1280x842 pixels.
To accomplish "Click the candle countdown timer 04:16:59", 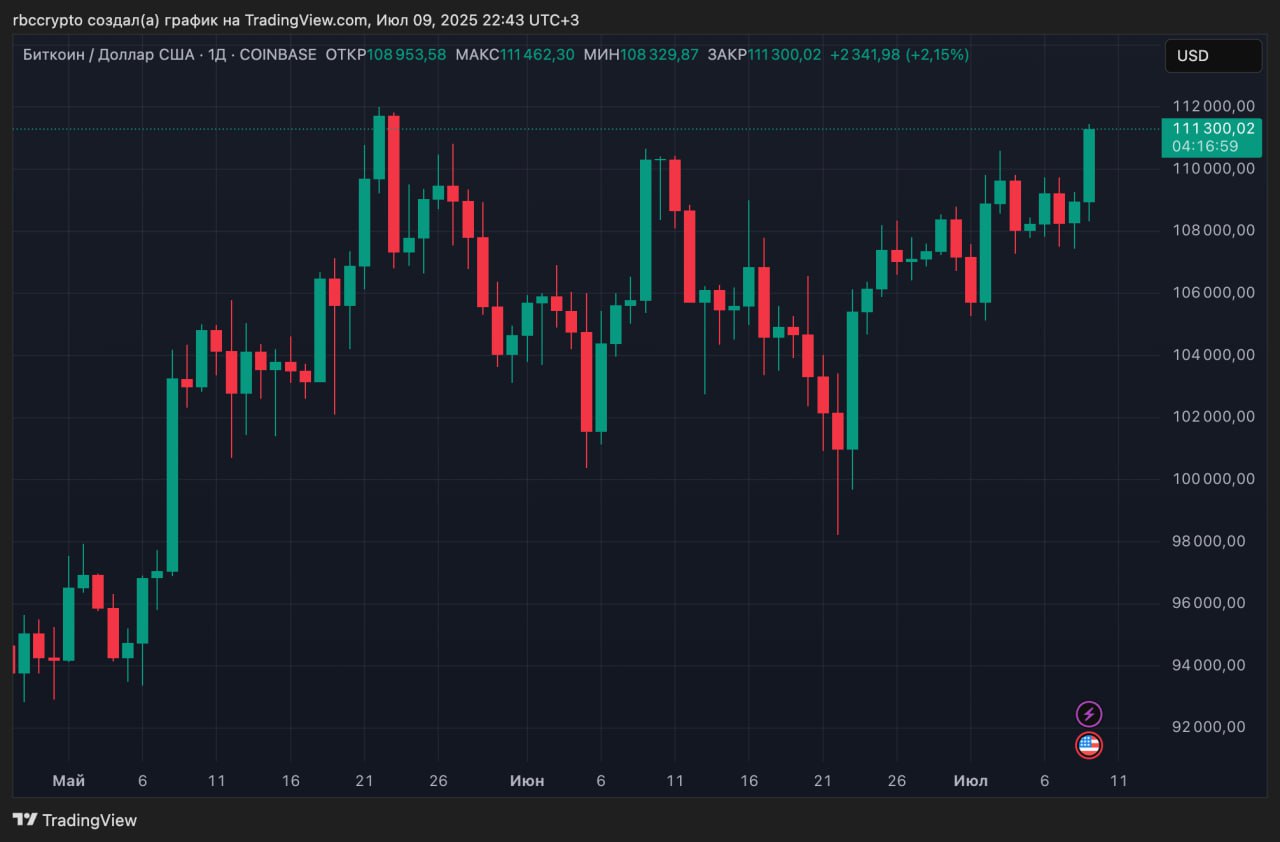I will click(1205, 146).
